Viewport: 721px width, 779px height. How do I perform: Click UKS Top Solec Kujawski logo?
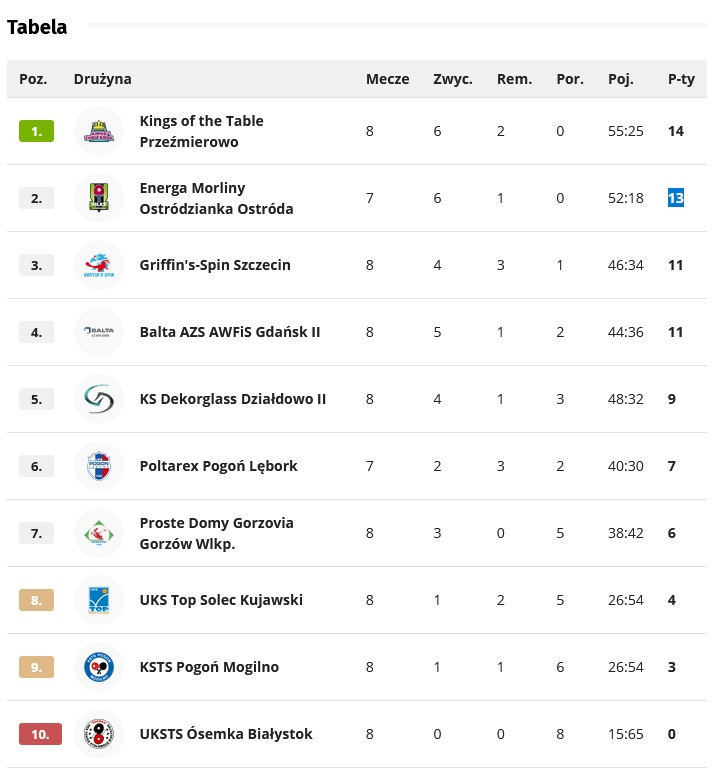[99, 600]
